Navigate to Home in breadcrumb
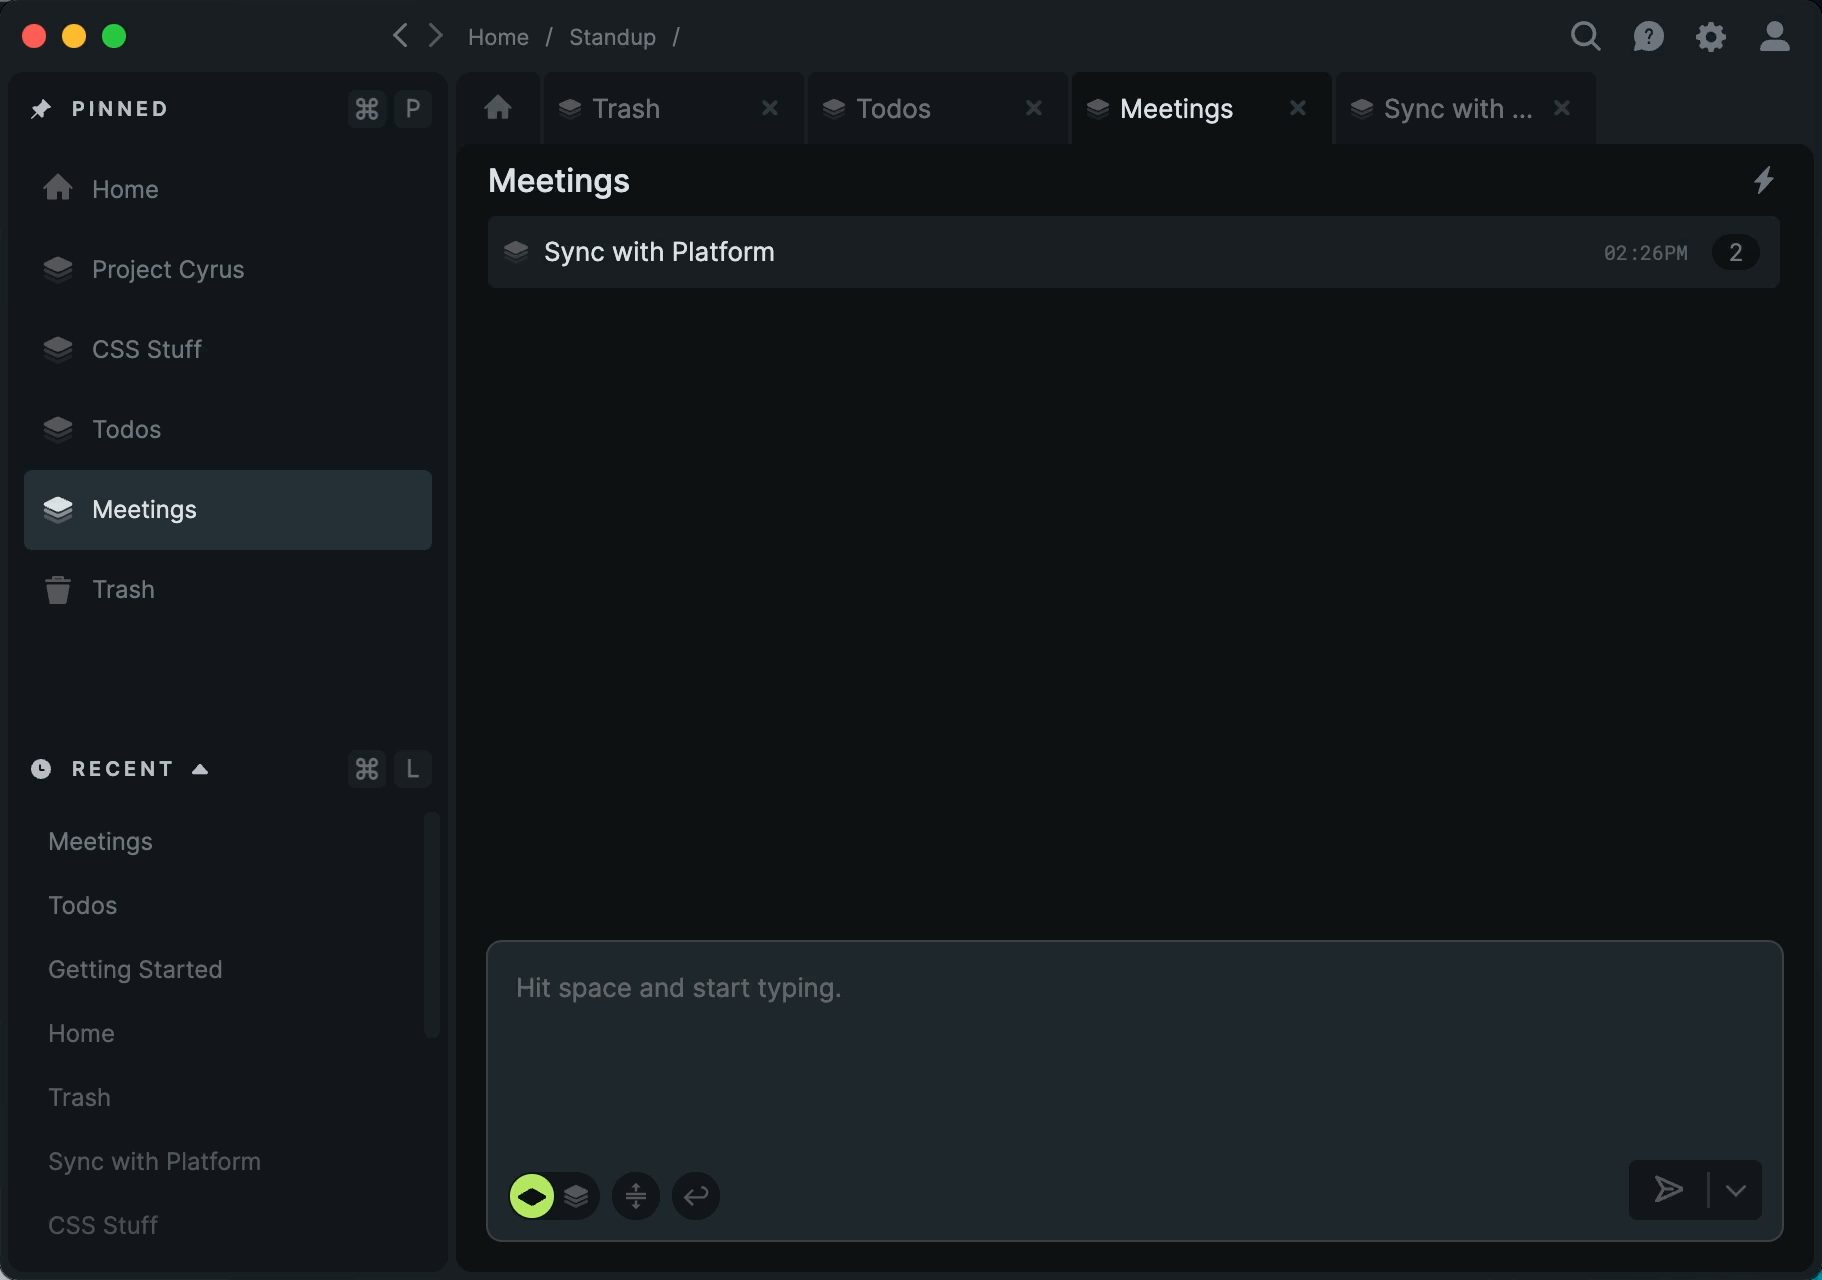The width and height of the screenshot is (1822, 1280). [498, 37]
